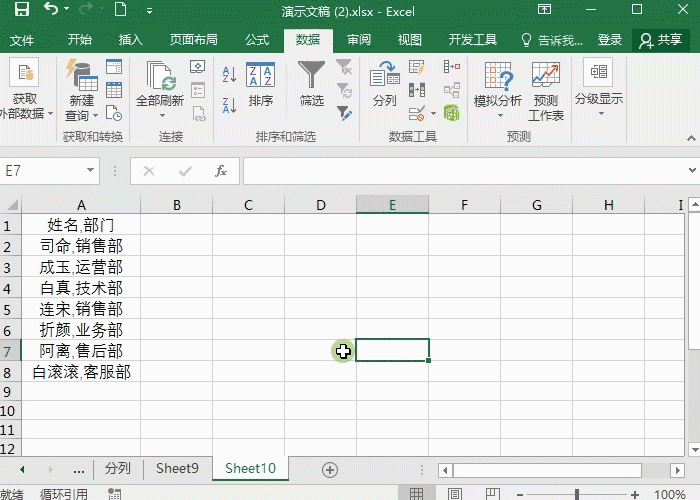Click the Flash Fill icon
700x500 pixels.
[417, 67]
